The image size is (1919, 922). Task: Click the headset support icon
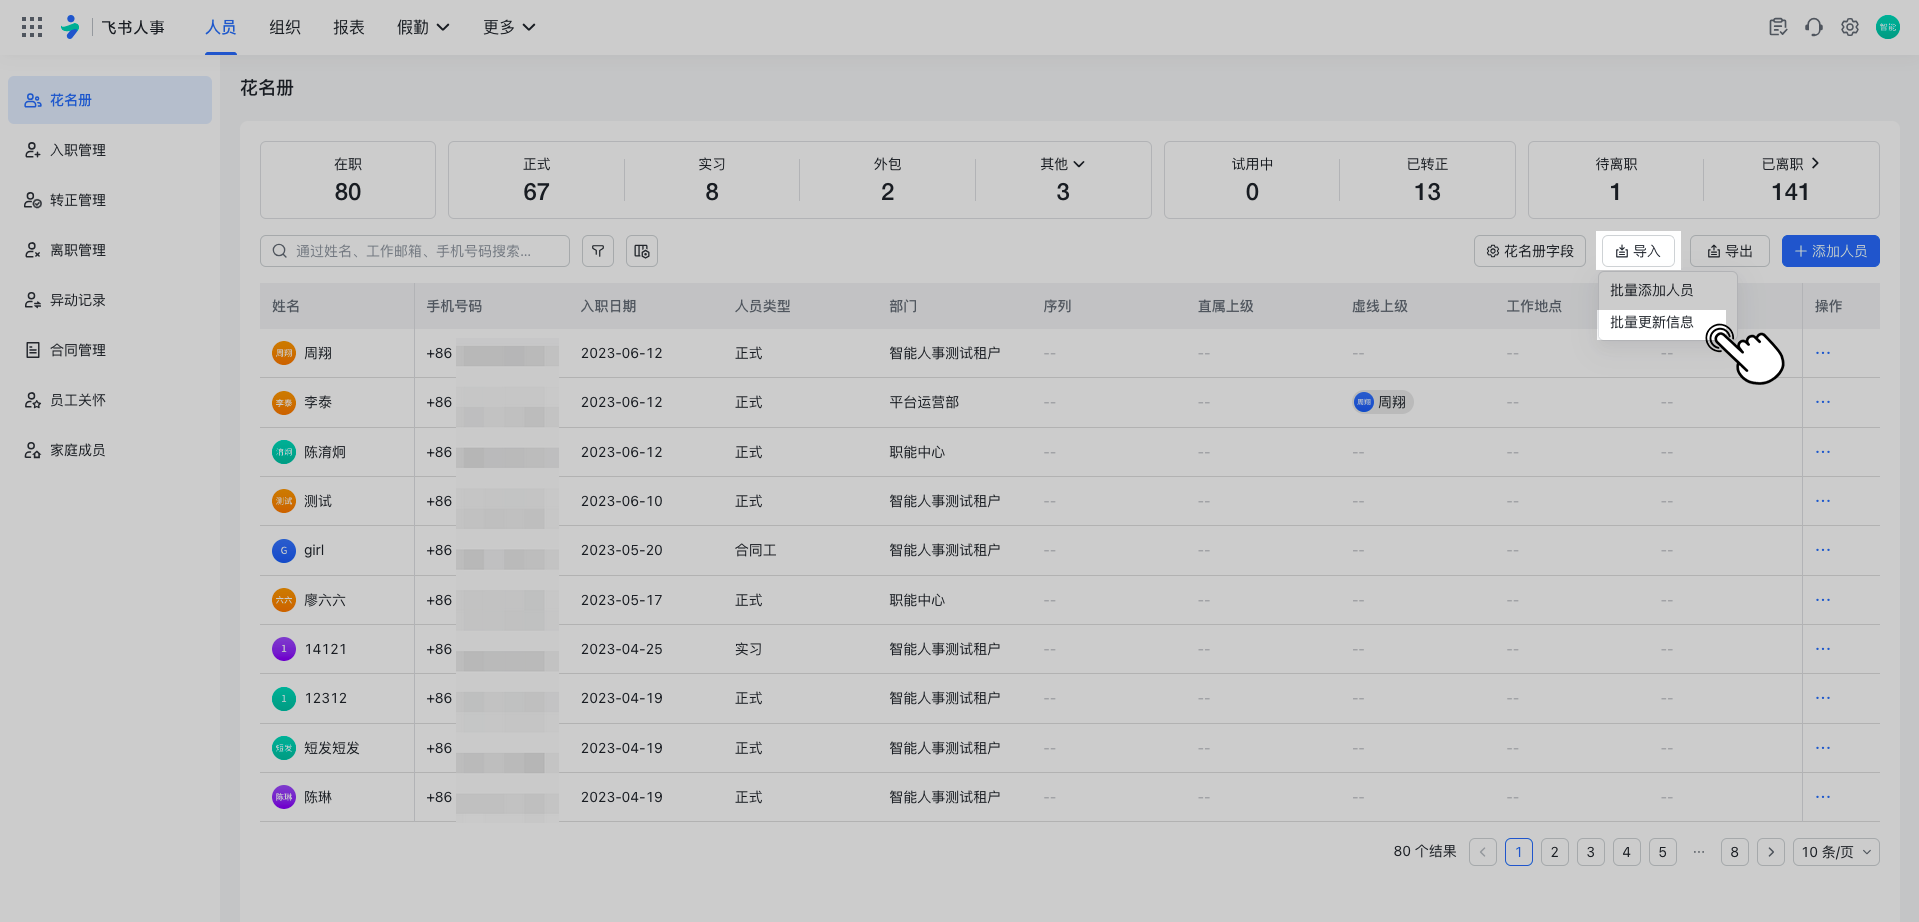coord(1814,27)
